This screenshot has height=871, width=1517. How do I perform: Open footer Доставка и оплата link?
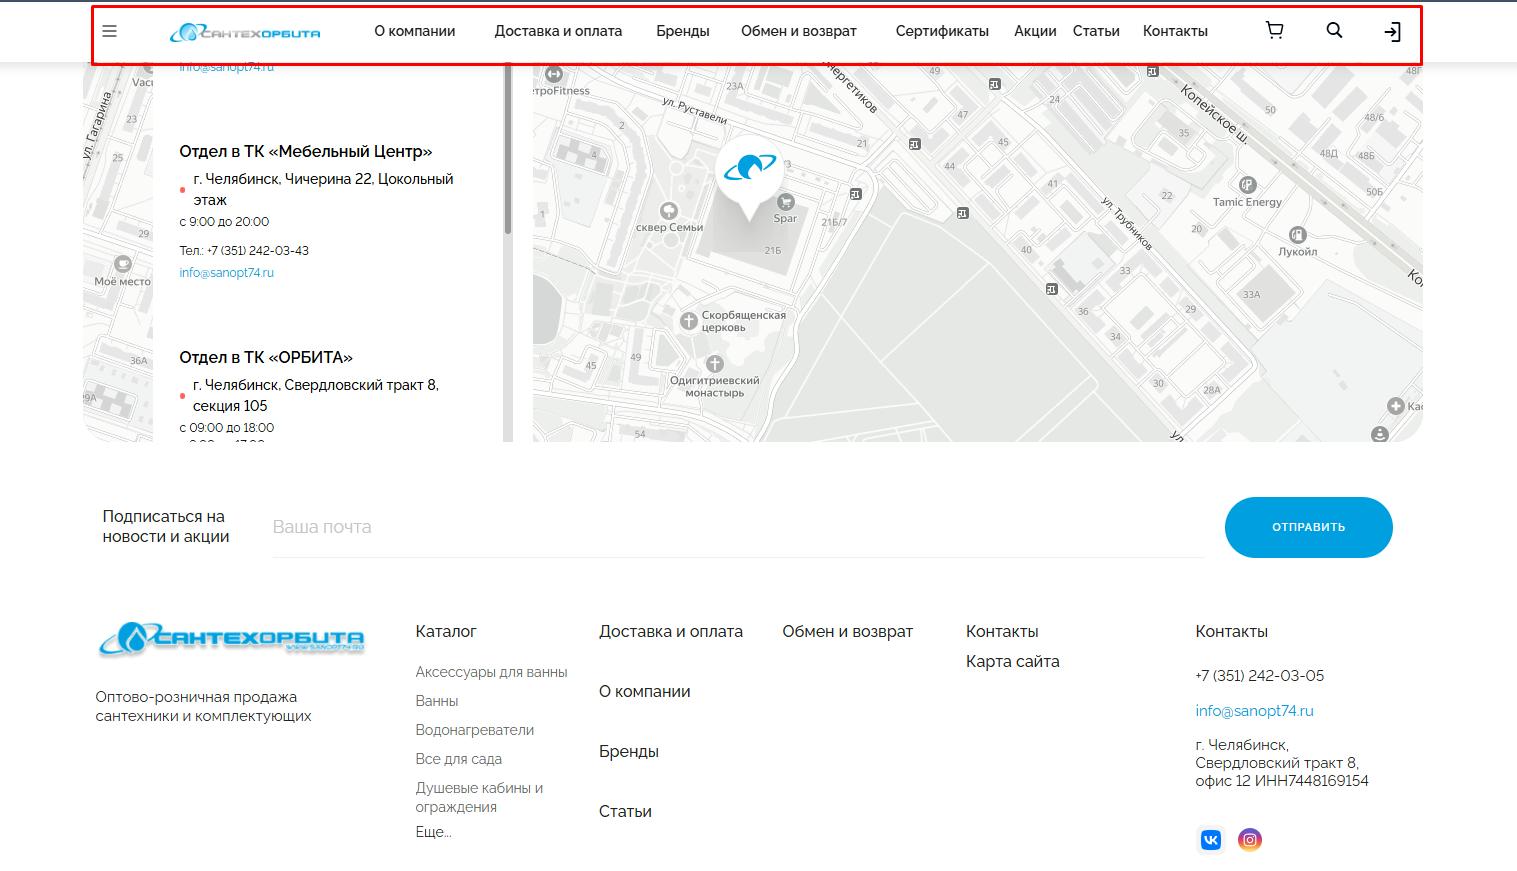click(671, 632)
